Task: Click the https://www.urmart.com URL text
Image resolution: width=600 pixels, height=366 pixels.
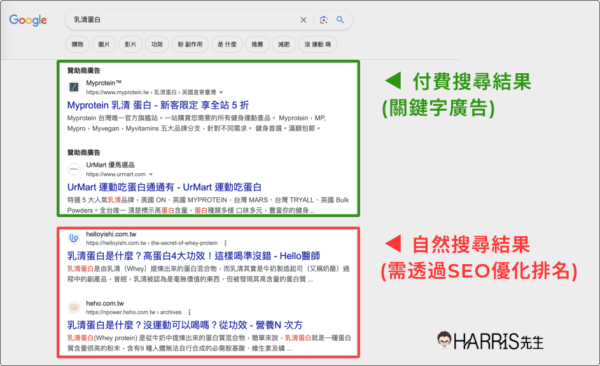Action: point(116,174)
